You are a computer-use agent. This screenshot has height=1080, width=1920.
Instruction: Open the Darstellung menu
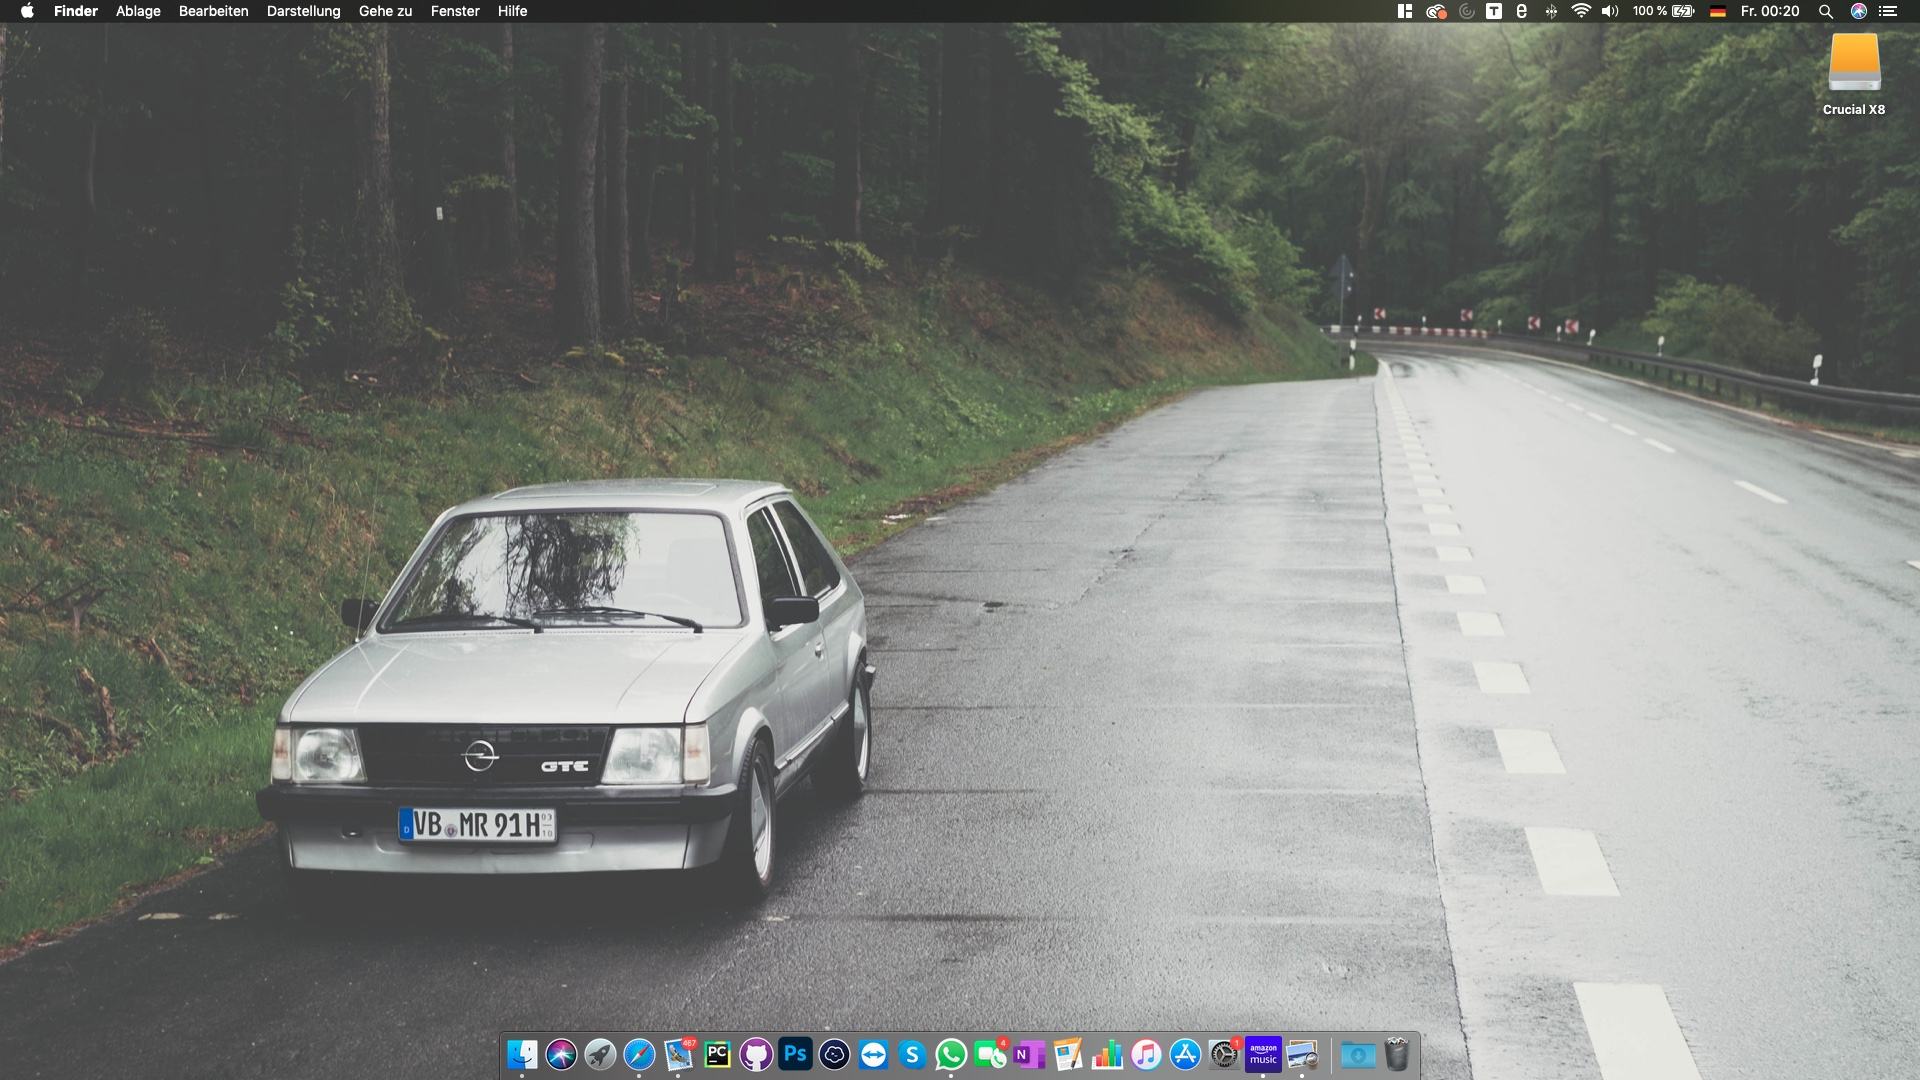[303, 11]
